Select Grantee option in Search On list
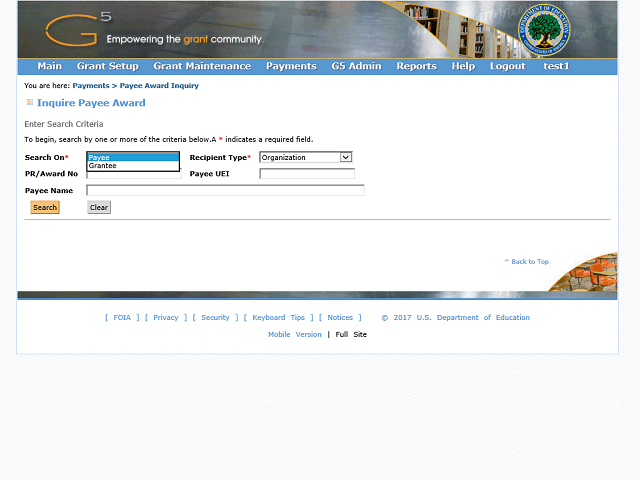The height and width of the screenshot is (480, 640). (133, 166)
